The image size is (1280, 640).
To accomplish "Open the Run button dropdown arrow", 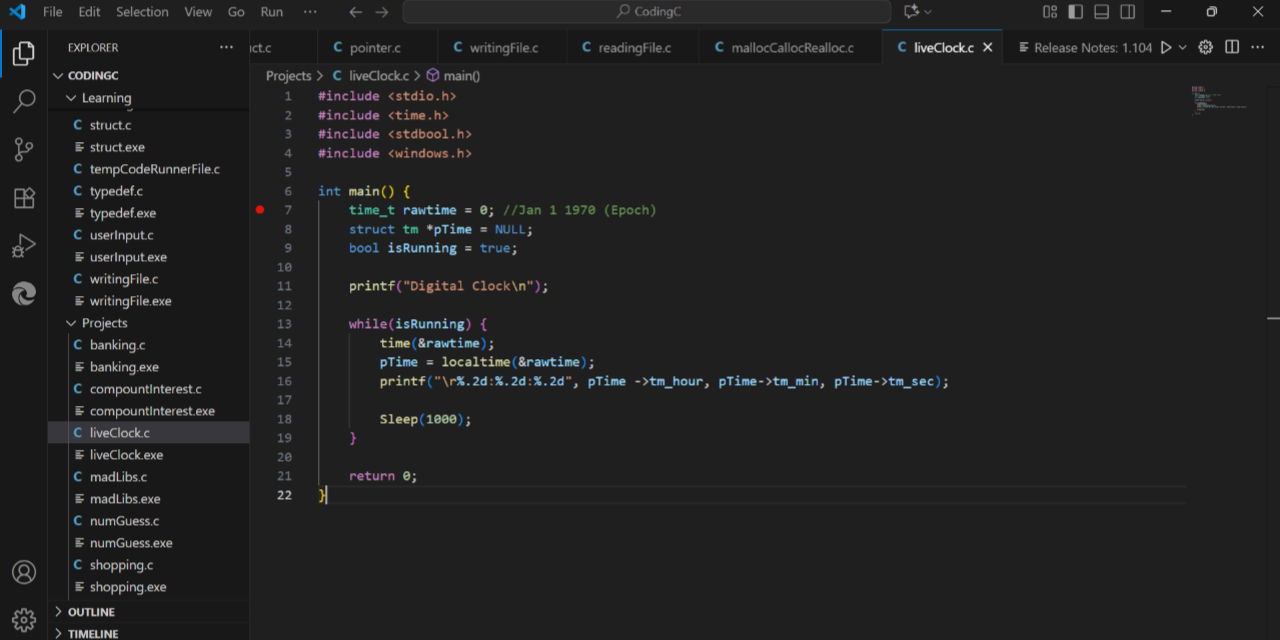I will (1183, 47).
